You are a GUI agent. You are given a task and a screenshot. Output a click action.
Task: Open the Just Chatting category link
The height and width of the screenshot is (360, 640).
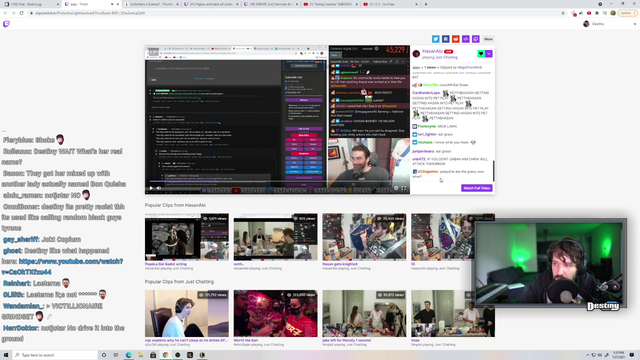click(x=446, y=58)
